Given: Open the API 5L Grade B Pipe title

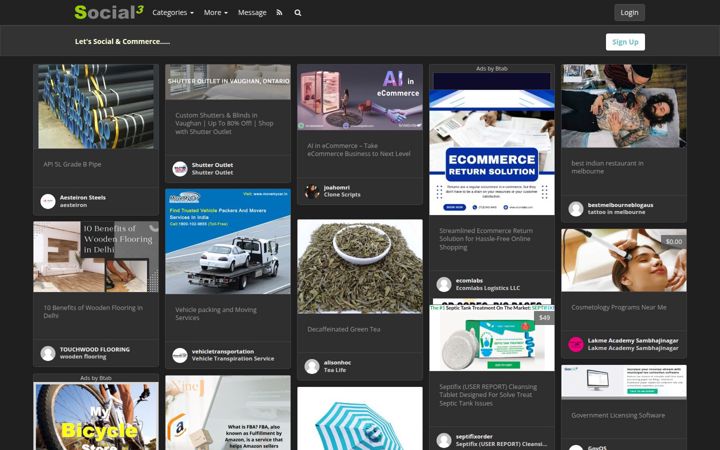Looking at the screenshot, I should click(x=72, y=164).
